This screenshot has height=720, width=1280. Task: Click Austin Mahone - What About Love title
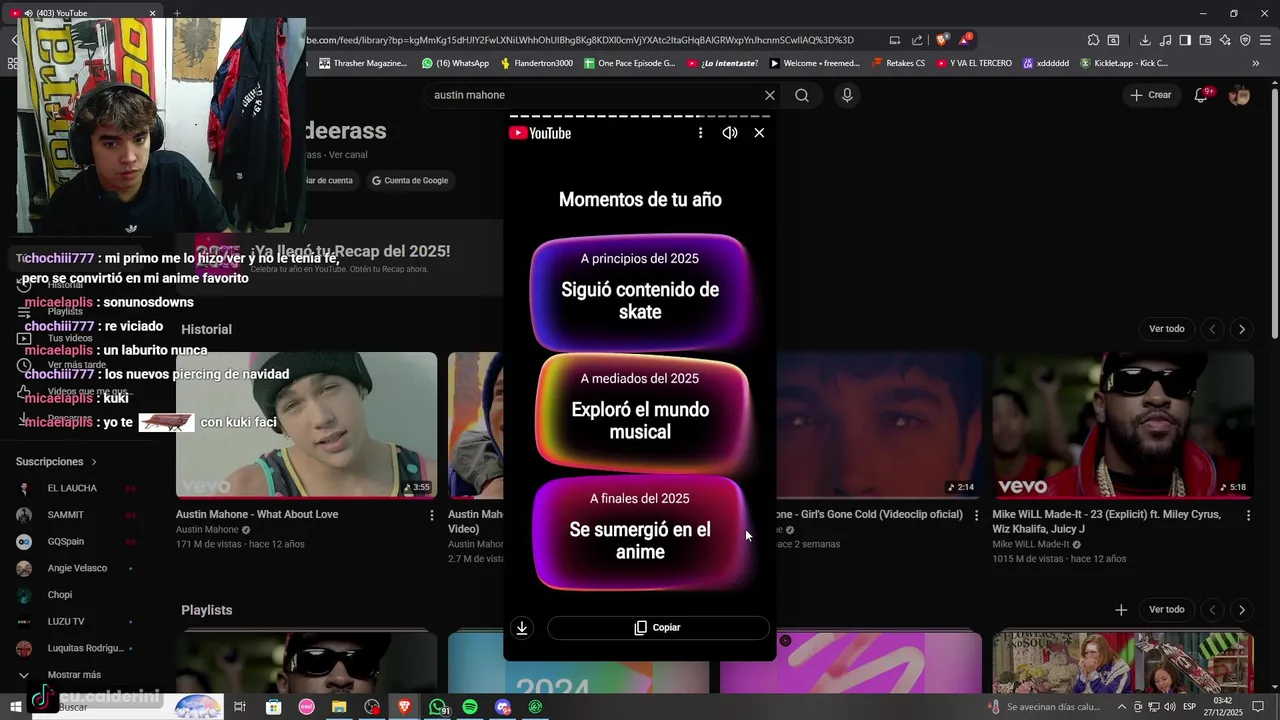(257, 514)
